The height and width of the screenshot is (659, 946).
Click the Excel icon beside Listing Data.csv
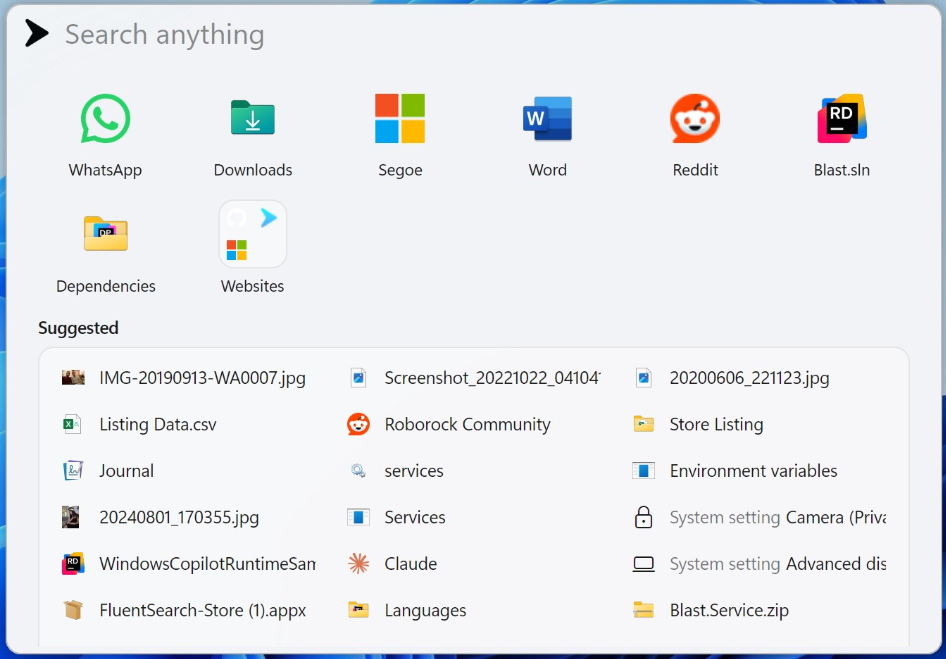[72, 424]
